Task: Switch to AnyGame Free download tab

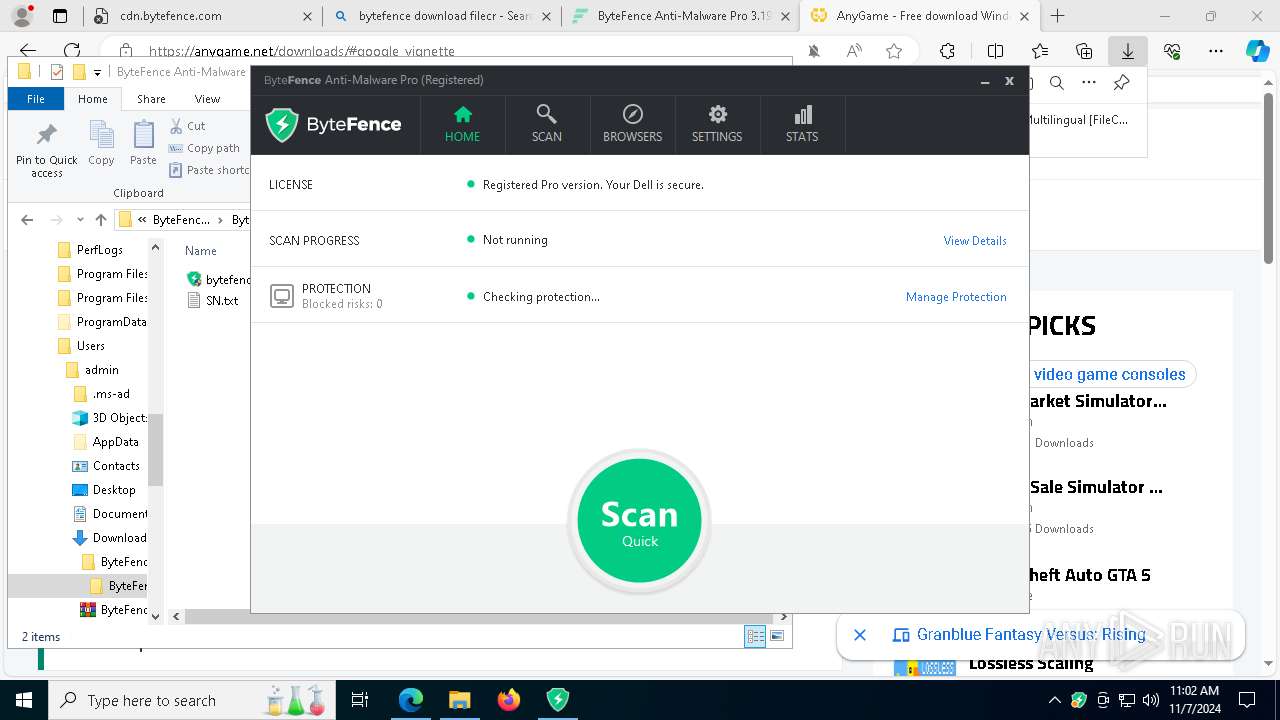Action: coord(918,16)
